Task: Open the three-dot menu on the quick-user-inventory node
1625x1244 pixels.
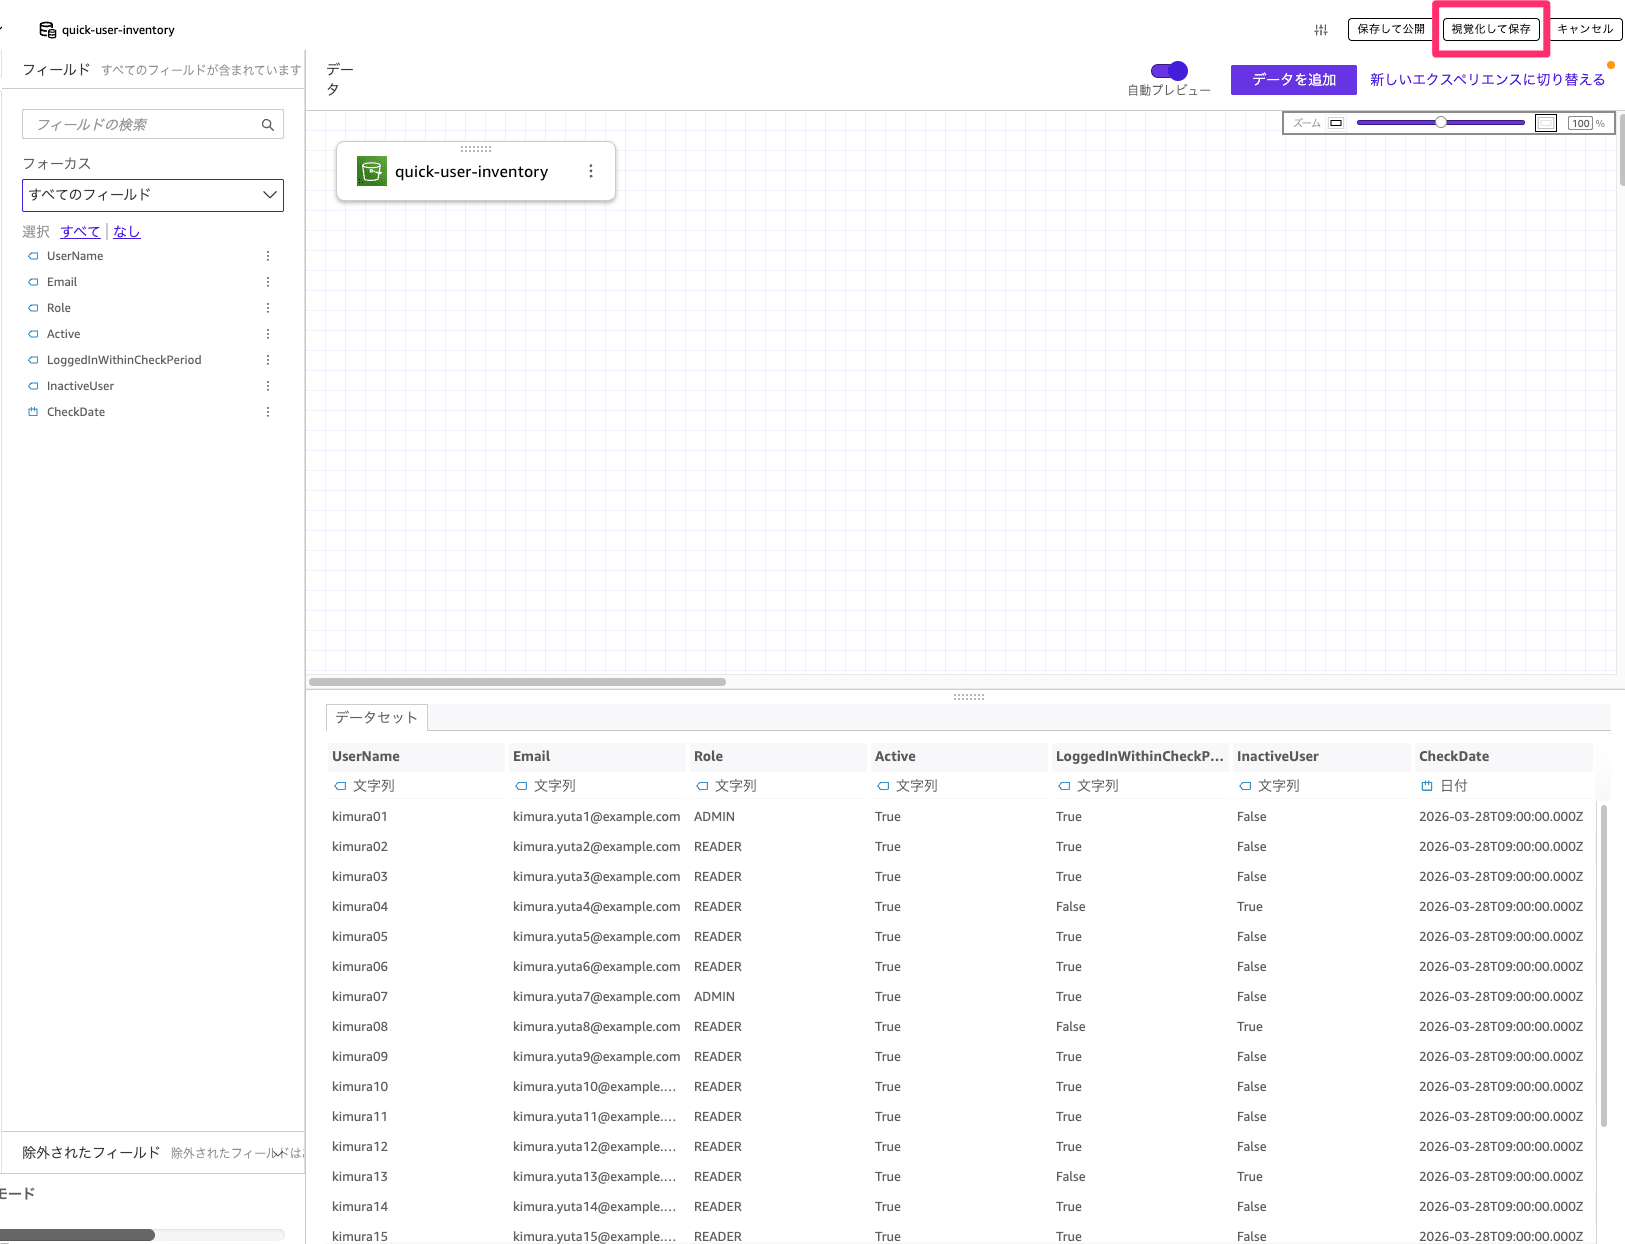Action: click(590, 170)
